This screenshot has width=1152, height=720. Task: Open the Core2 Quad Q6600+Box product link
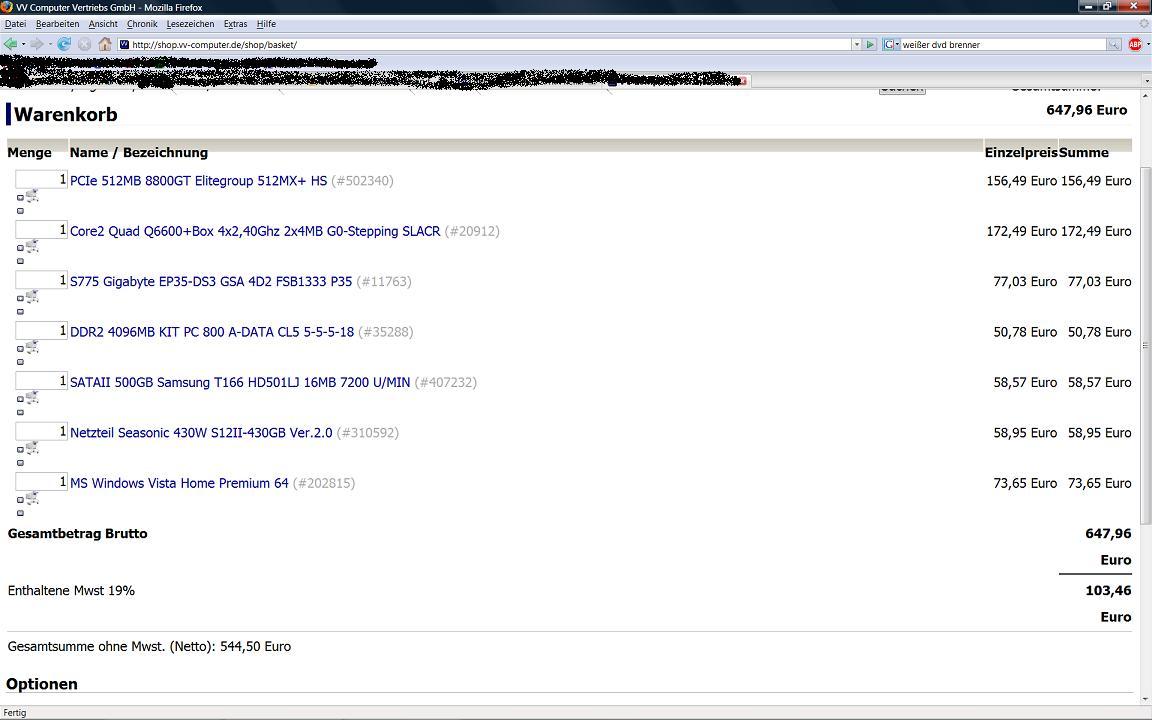coord(255,231)
